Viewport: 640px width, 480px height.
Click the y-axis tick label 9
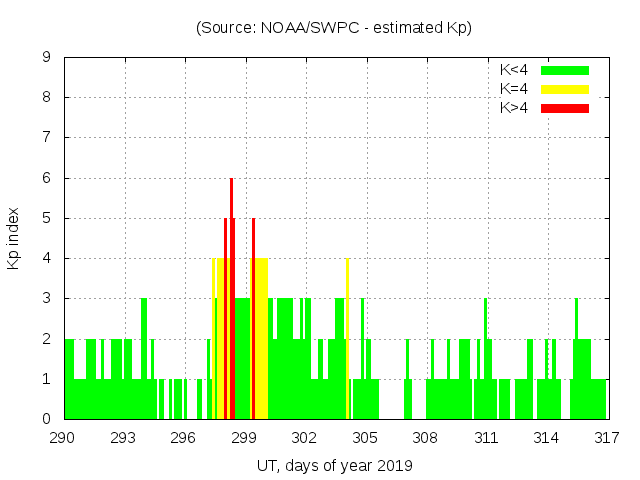[x=47, y=58]
